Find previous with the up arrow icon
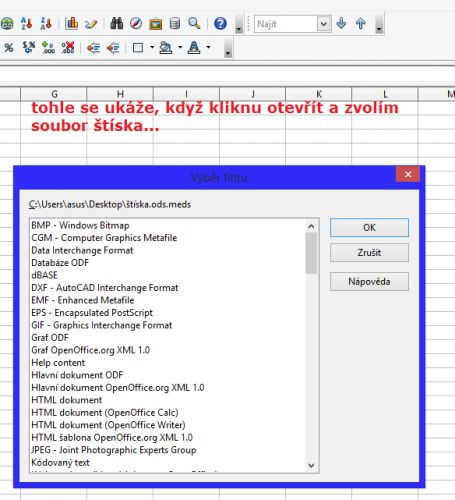 click(x=361, y=24)
